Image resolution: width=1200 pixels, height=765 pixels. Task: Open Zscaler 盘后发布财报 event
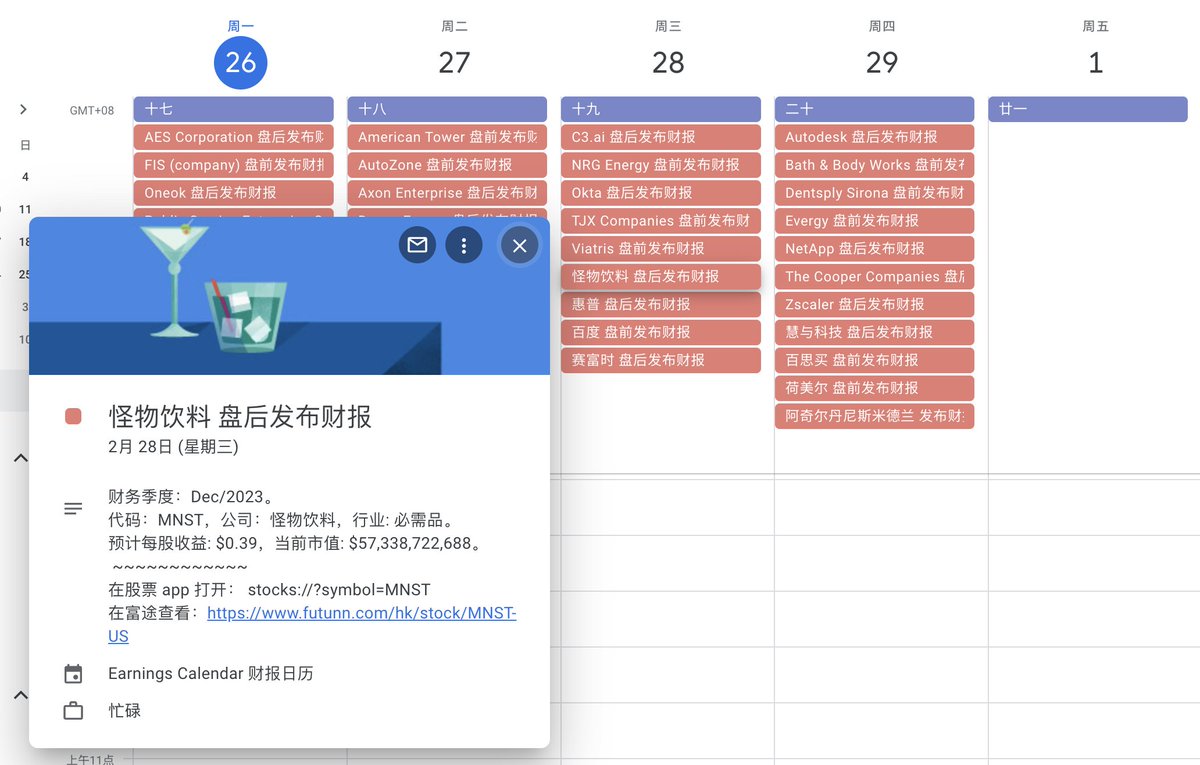pyautogui.click(x=874, y=305)
